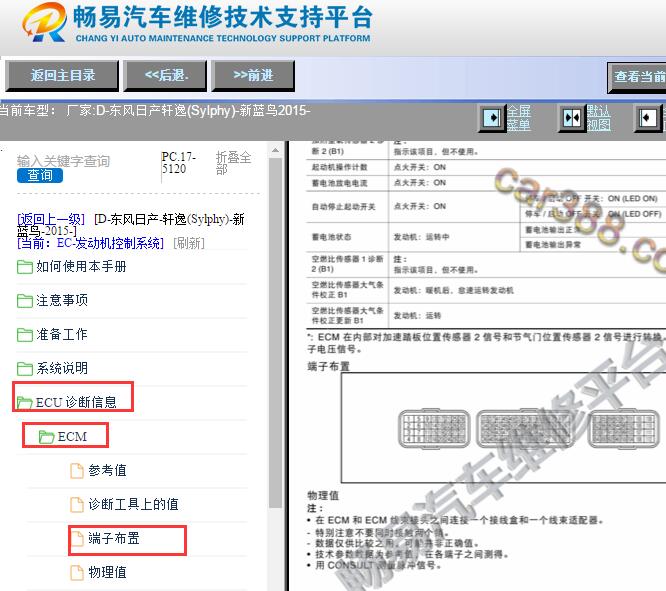Open the 物理值 document
The image size is (666, 591).
click(x=107, y=572)
